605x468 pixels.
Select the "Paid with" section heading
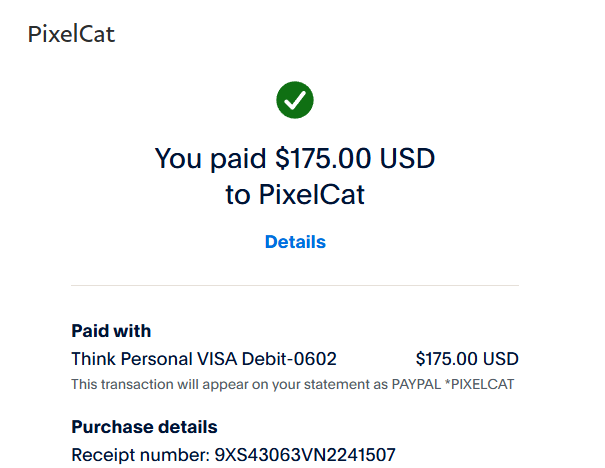coord(111,331)
